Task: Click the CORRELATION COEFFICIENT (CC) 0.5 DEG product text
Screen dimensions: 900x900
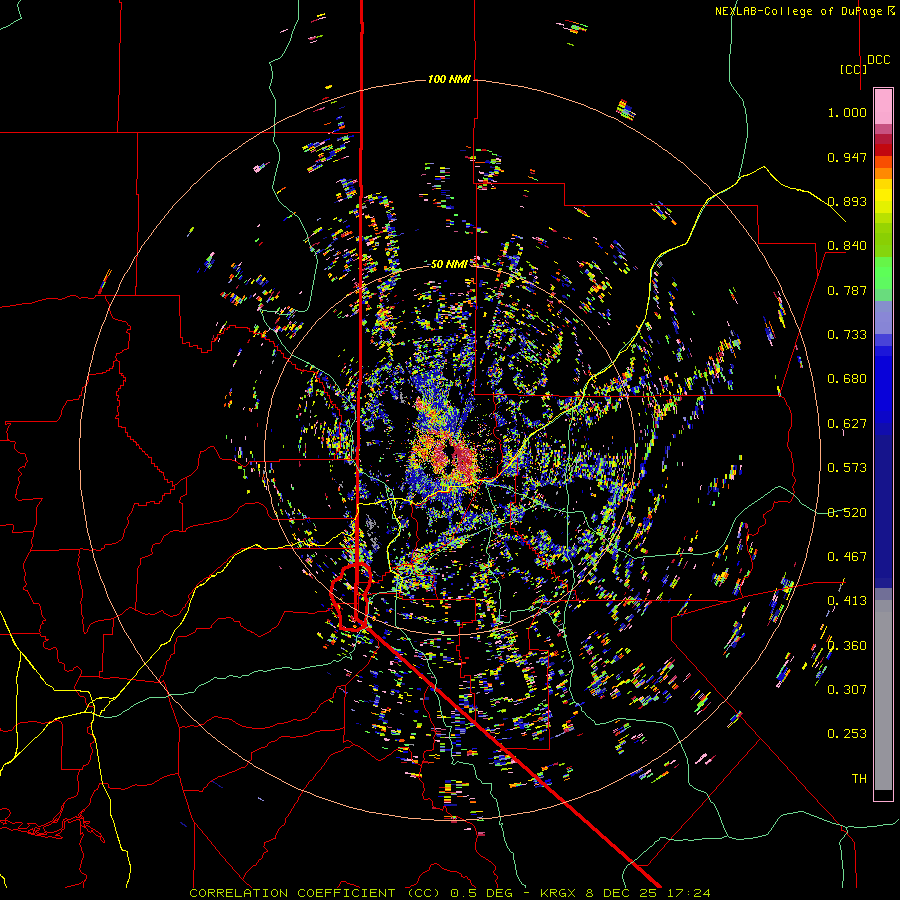Action: point(352,893)
